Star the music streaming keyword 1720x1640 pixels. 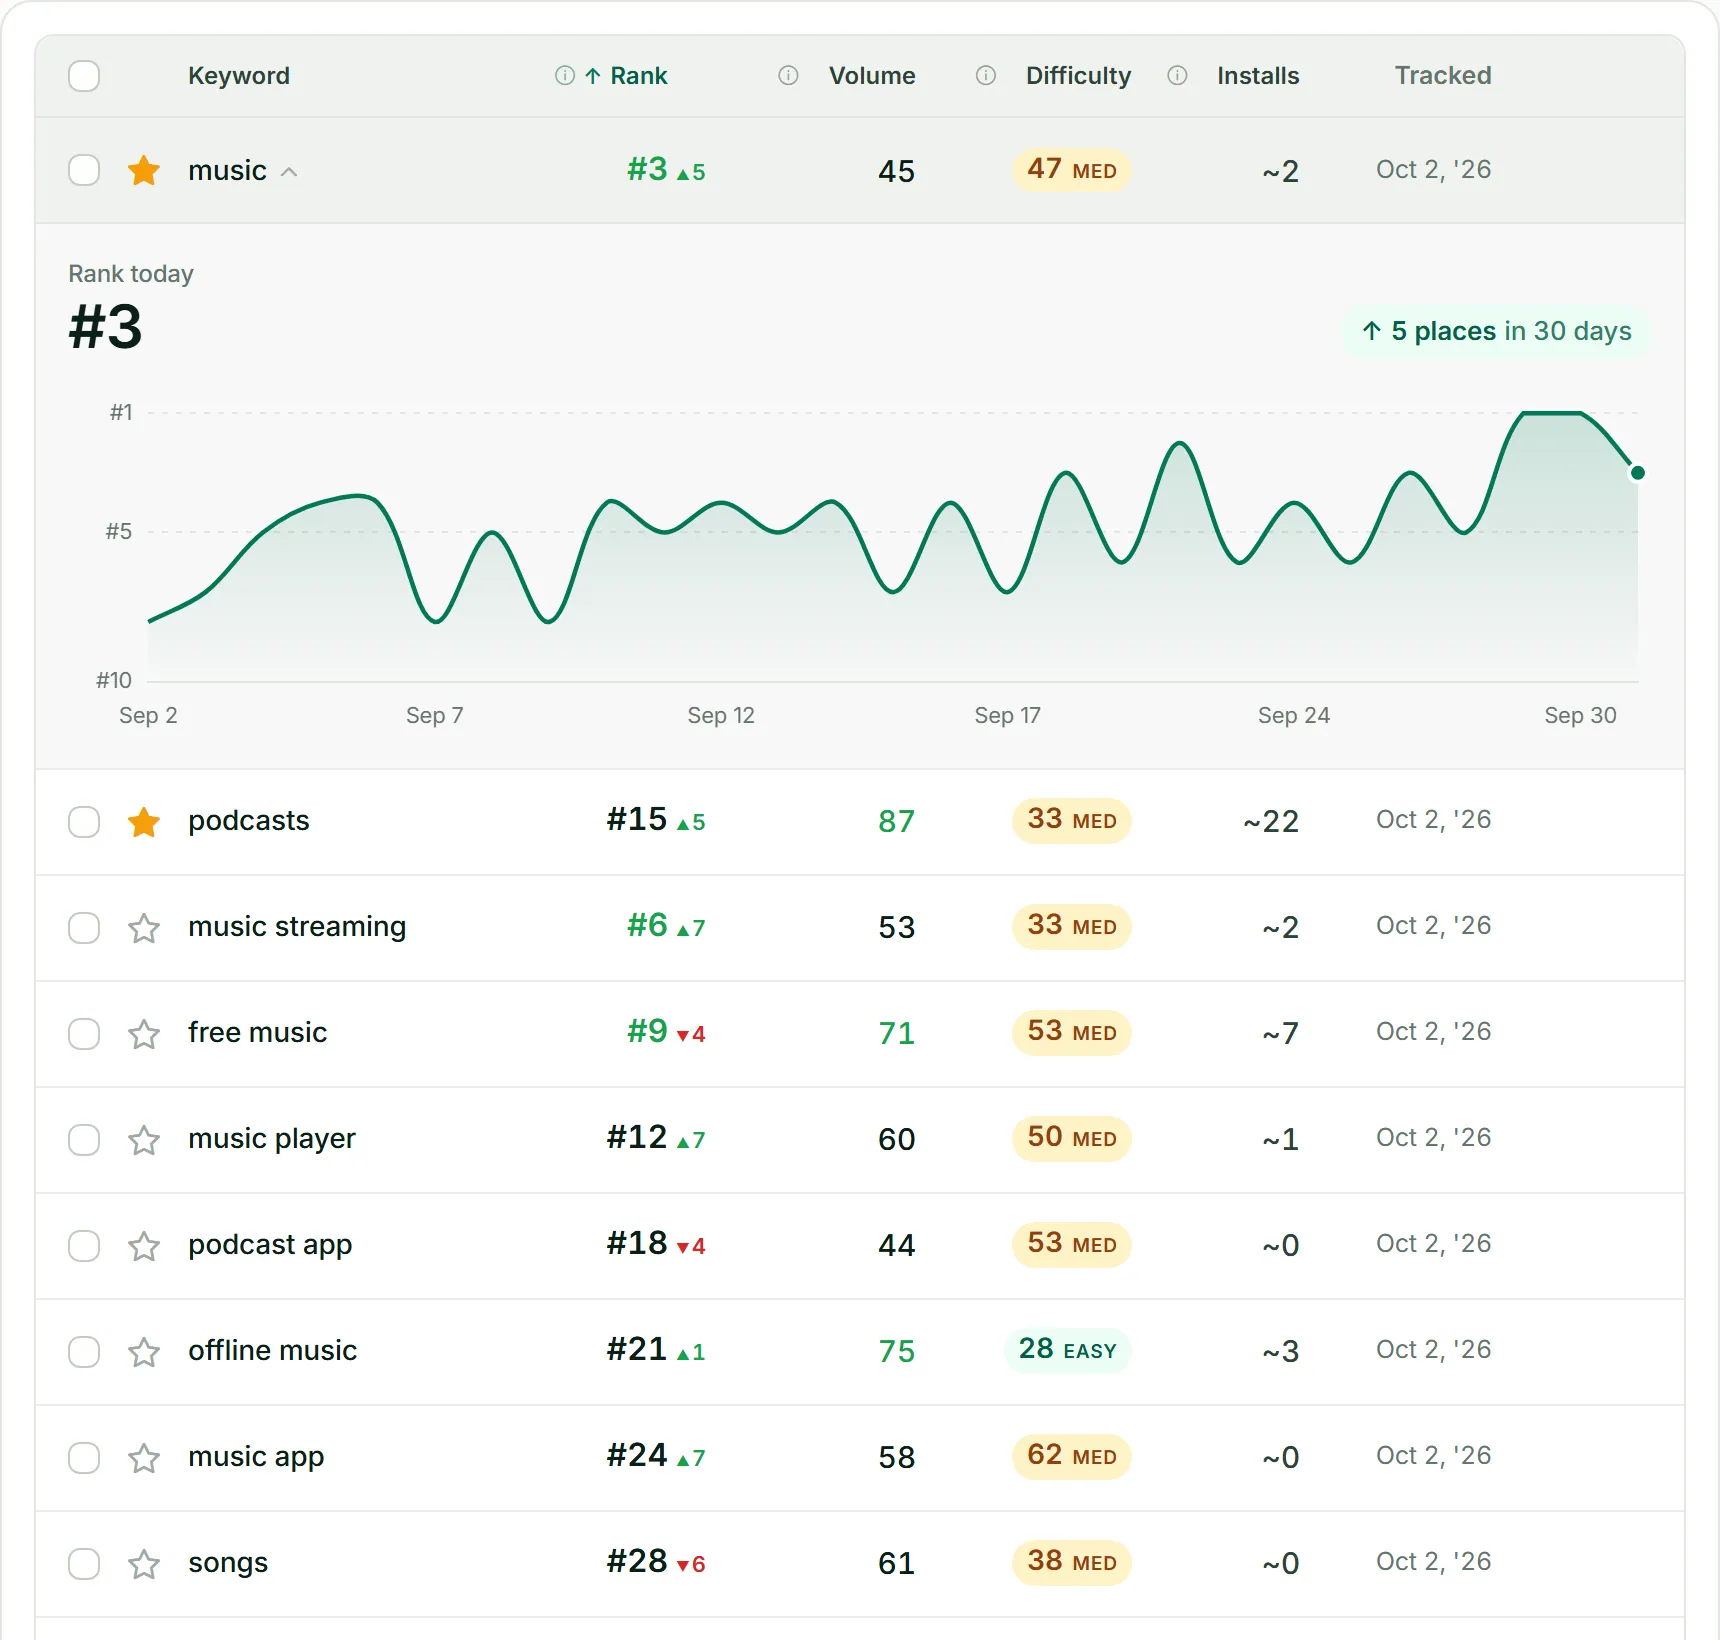coord(144,928)
